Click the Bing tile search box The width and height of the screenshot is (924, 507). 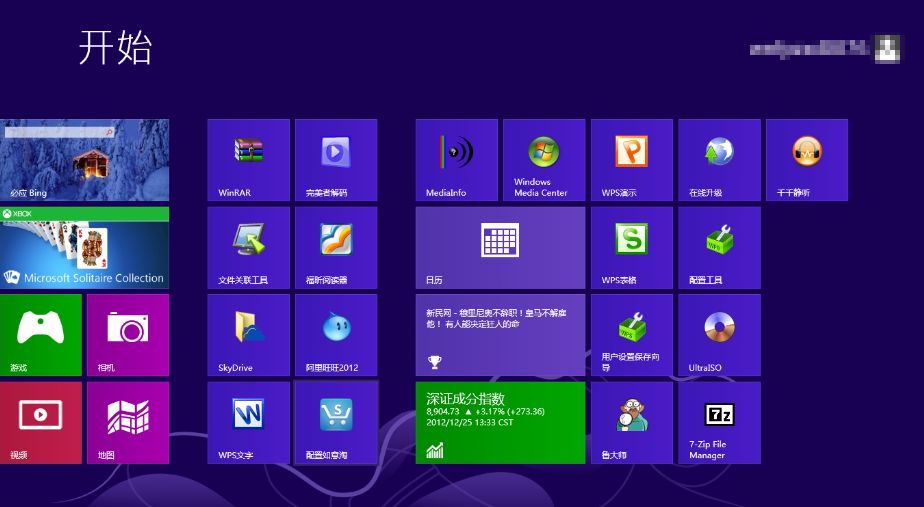tap(60, 132)
